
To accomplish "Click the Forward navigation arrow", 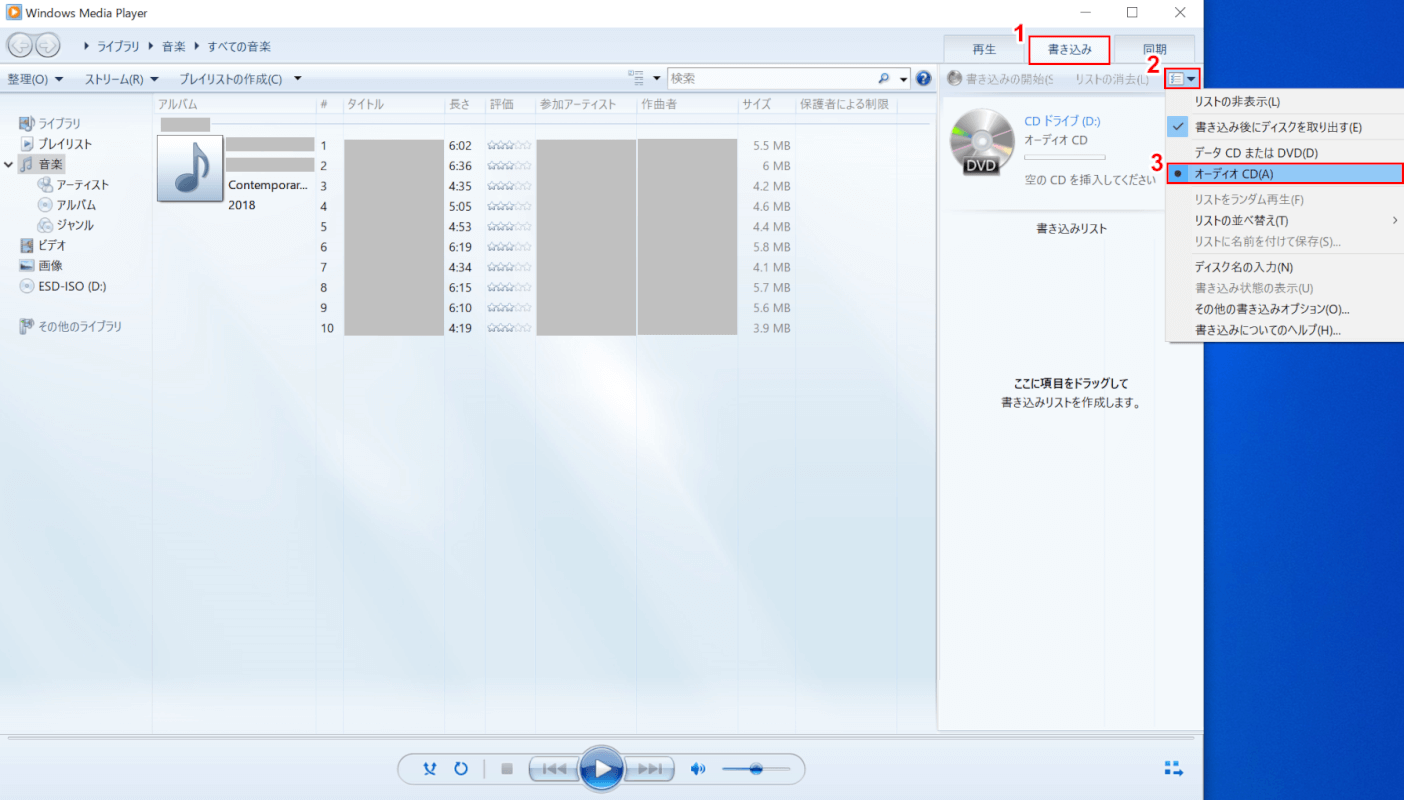I will [47, 45].
